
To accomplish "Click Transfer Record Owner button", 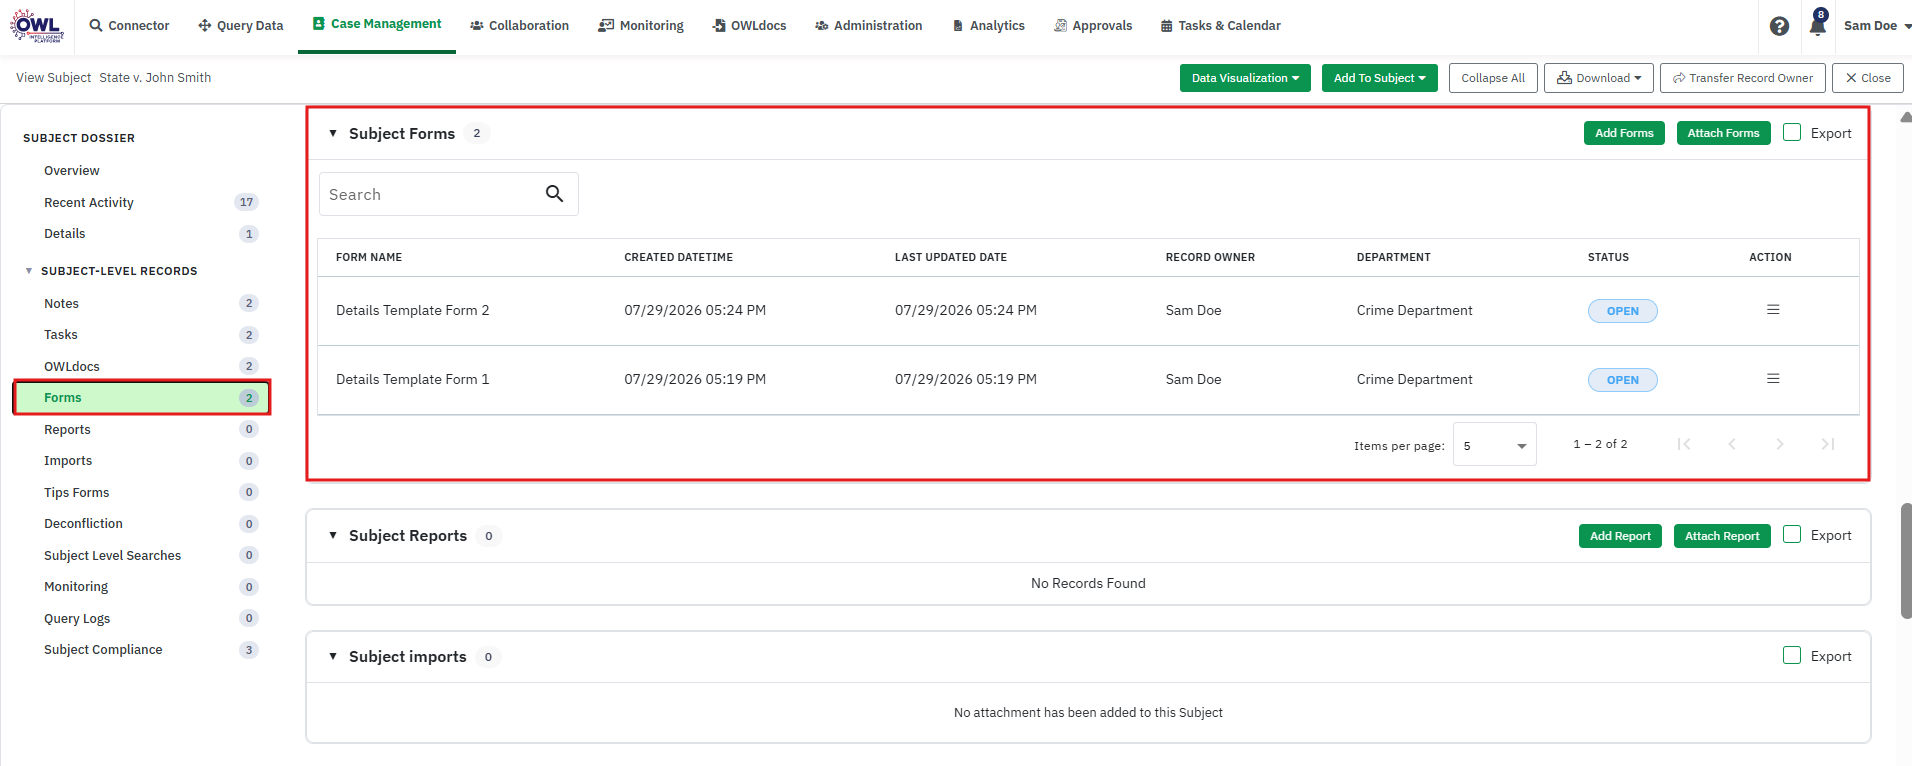I will [1743, 78].
